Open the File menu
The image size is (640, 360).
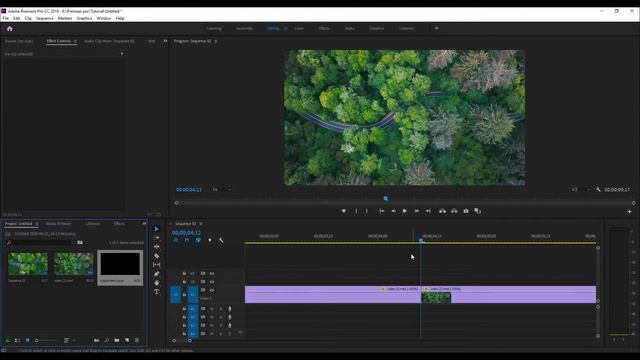coord(6,18)
